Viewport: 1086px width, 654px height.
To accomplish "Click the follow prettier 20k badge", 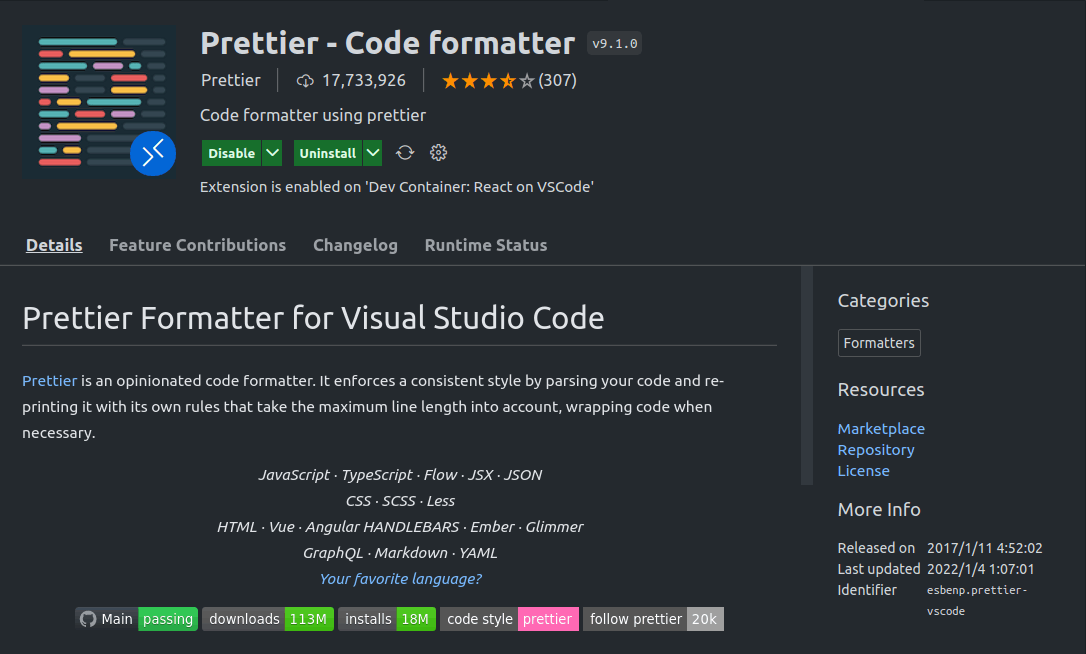I will coord(653,619).
